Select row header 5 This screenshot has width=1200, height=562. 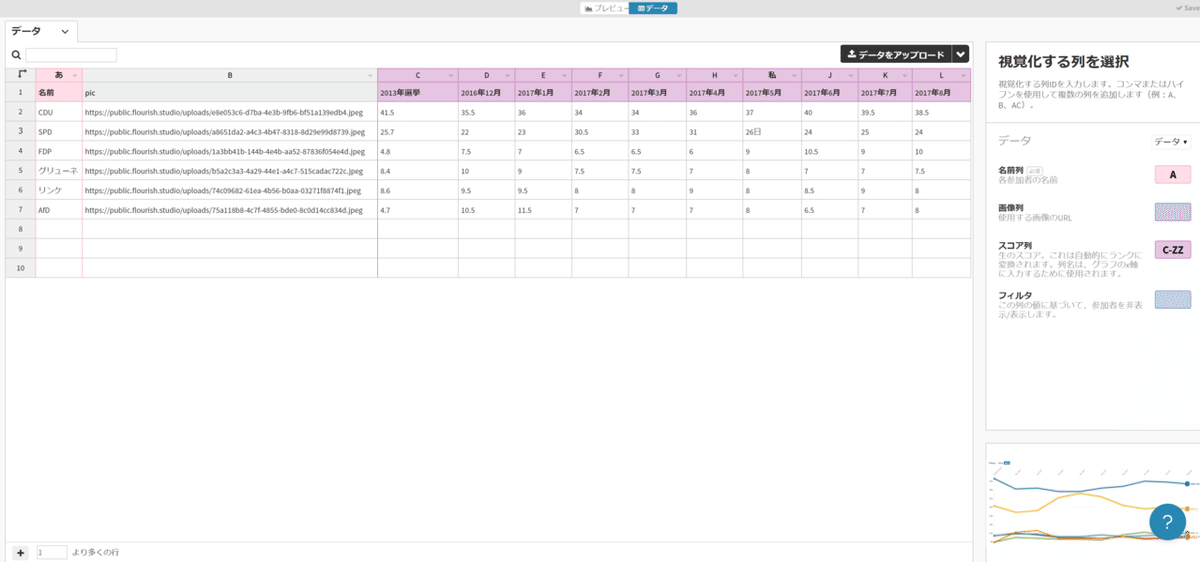(x=20, y=171)
